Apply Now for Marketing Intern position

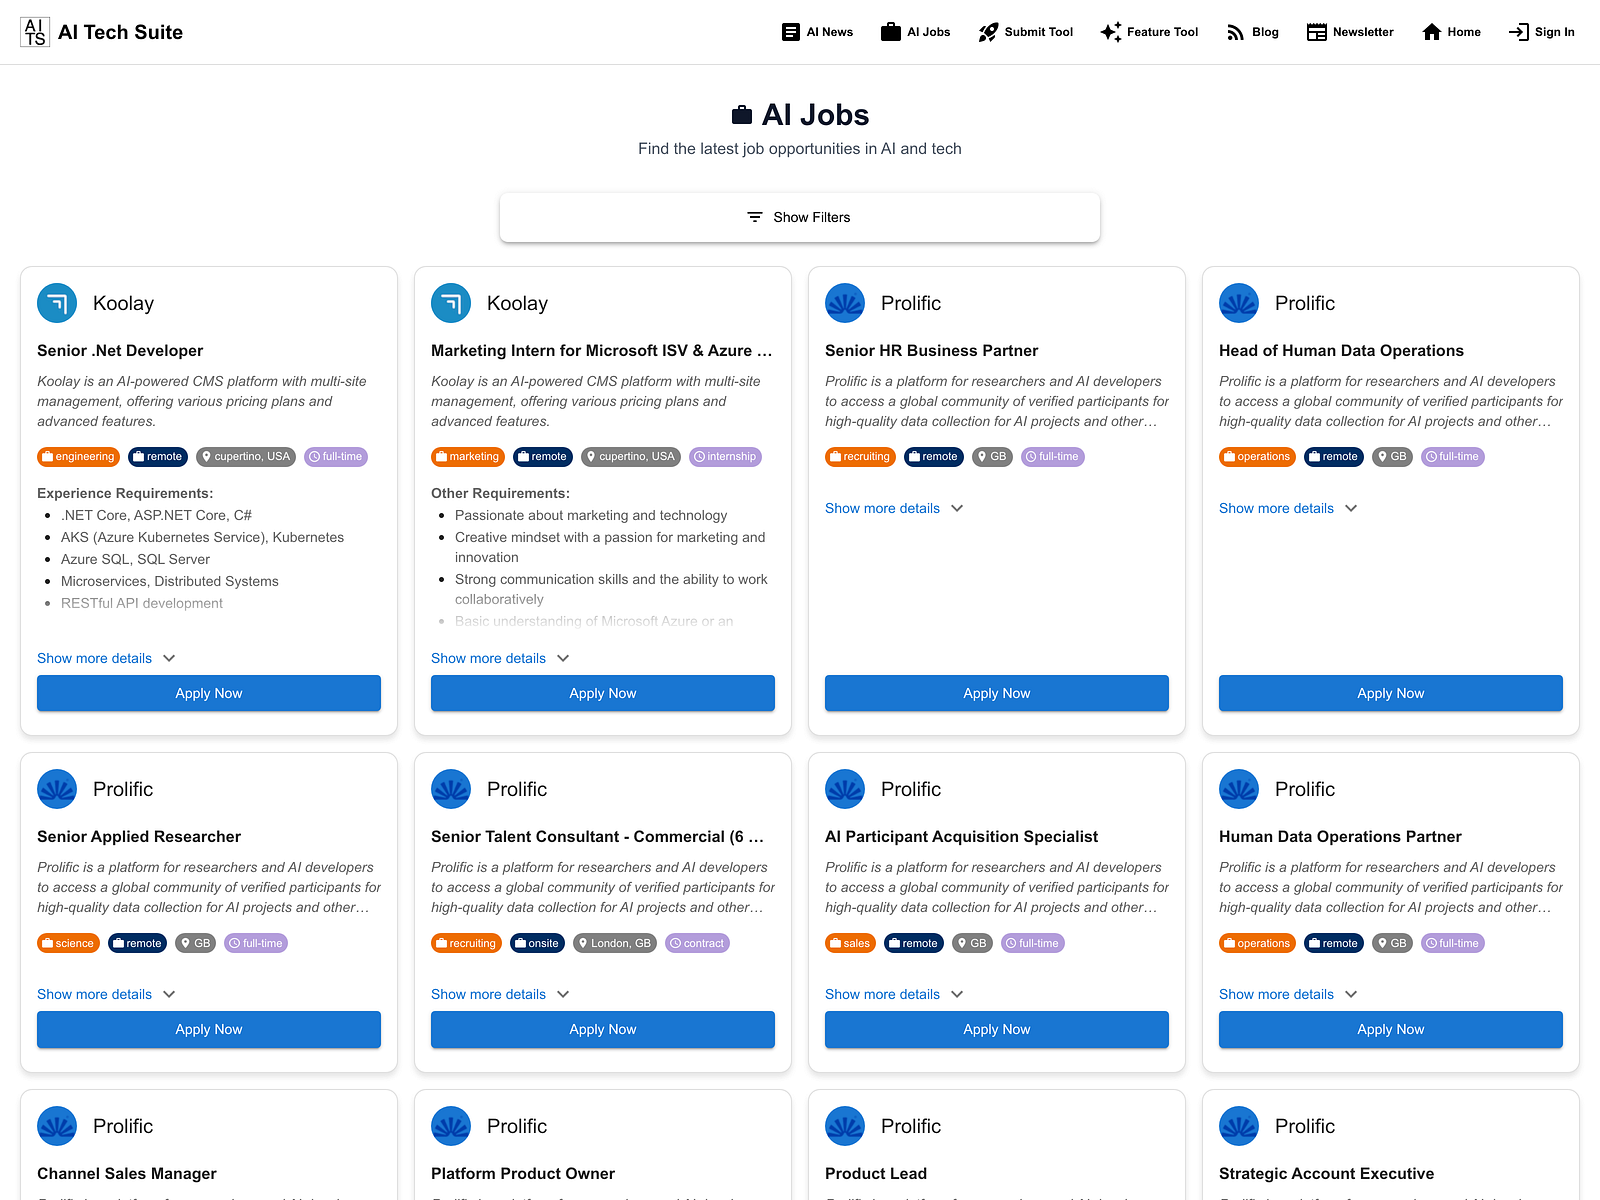[x=603, y=693]
